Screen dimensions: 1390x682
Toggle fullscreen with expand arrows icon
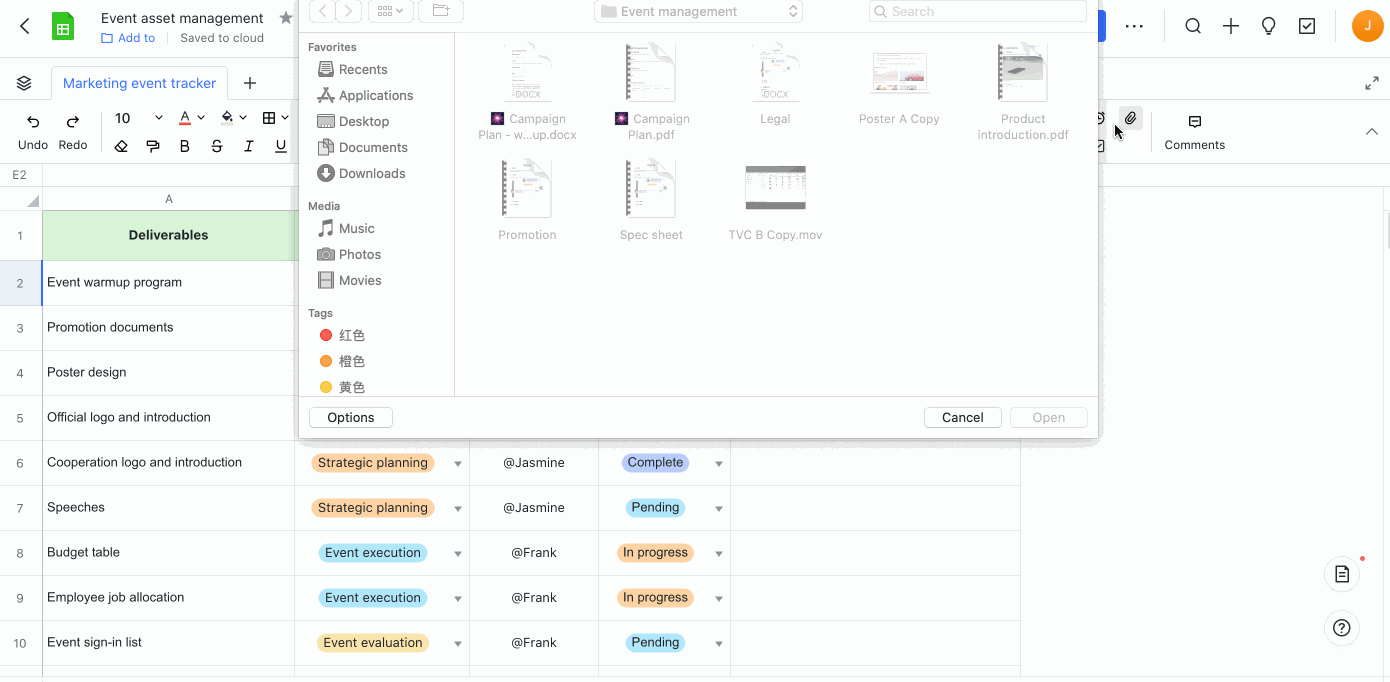click(x=1372, y=84)
